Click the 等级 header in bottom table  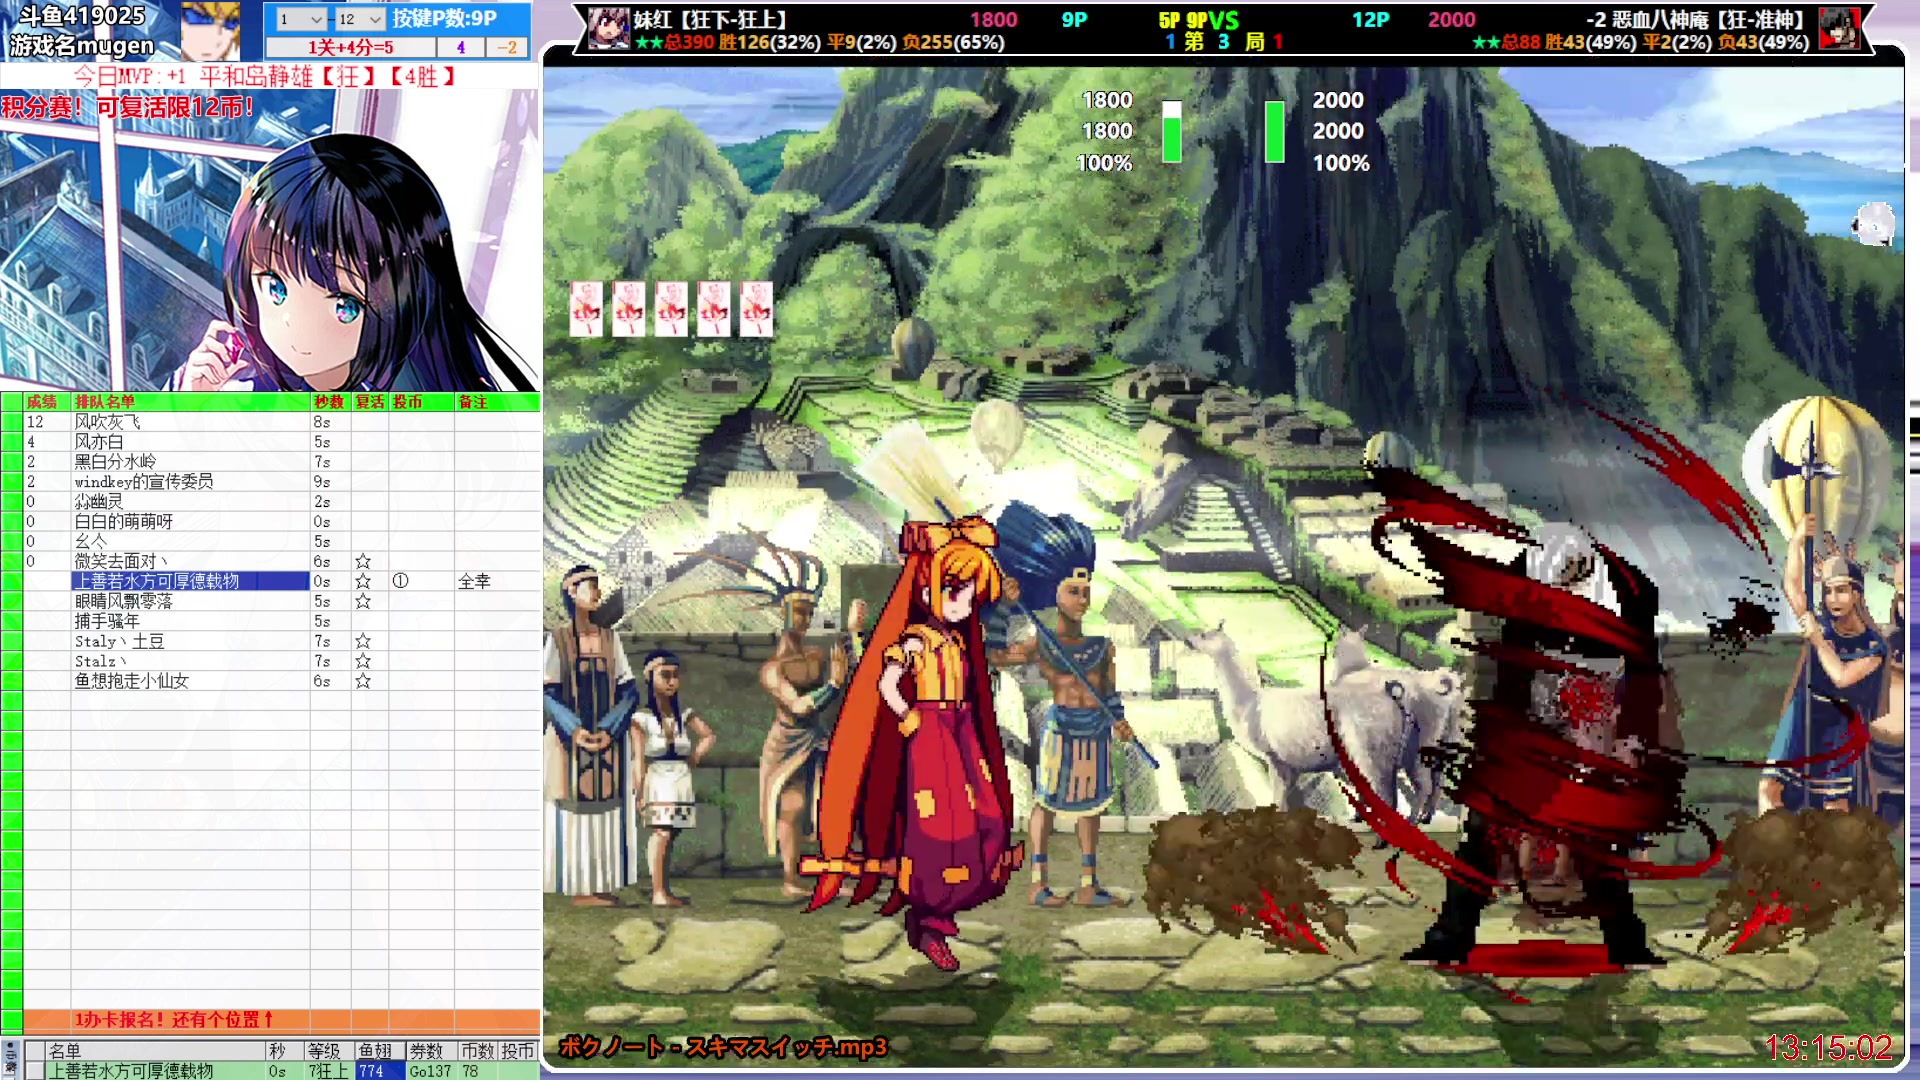click(324, 1051)
